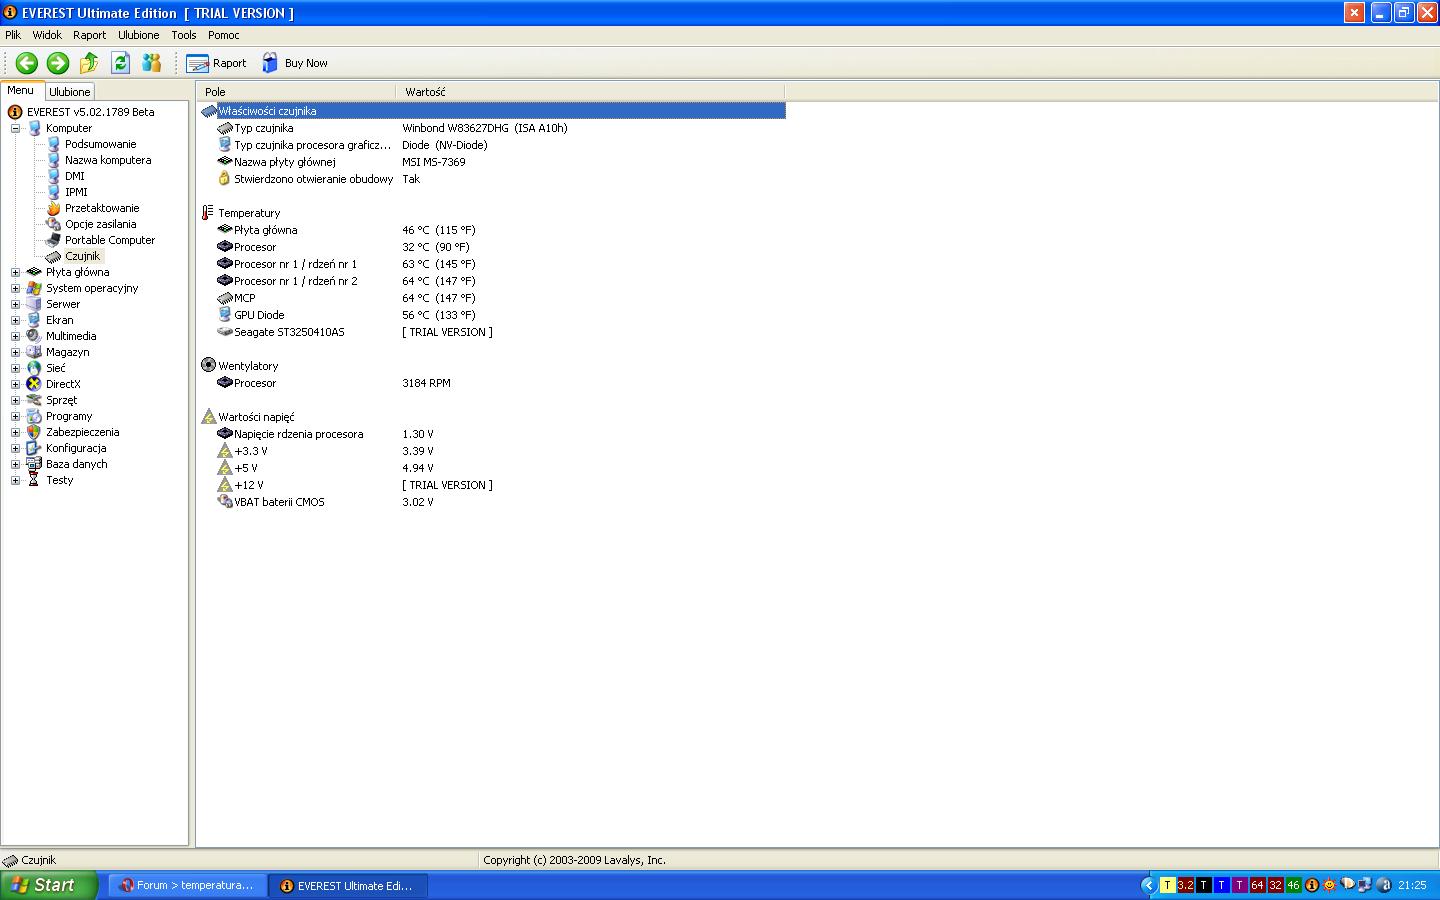Expand the Testy tree node
The width and height of the screenshot is (1440, 900).
tap(15, 480)
